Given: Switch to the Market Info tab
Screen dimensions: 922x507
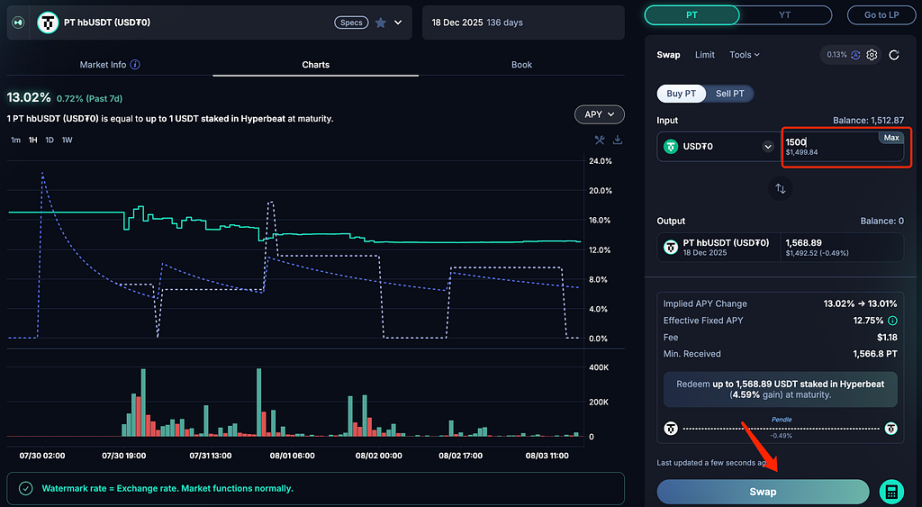Looking at the screenshot, I should pyautogui.click(x=103, y=65).
